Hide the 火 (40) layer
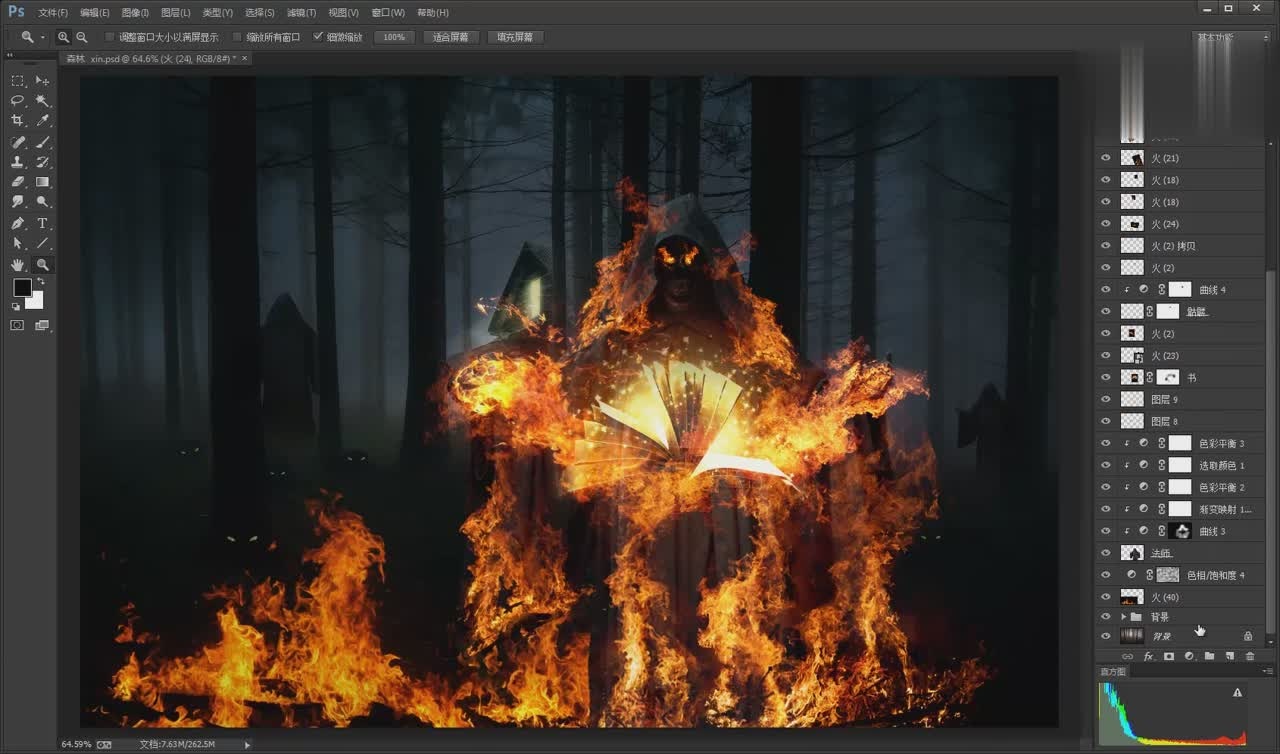 coord(1105,597)
